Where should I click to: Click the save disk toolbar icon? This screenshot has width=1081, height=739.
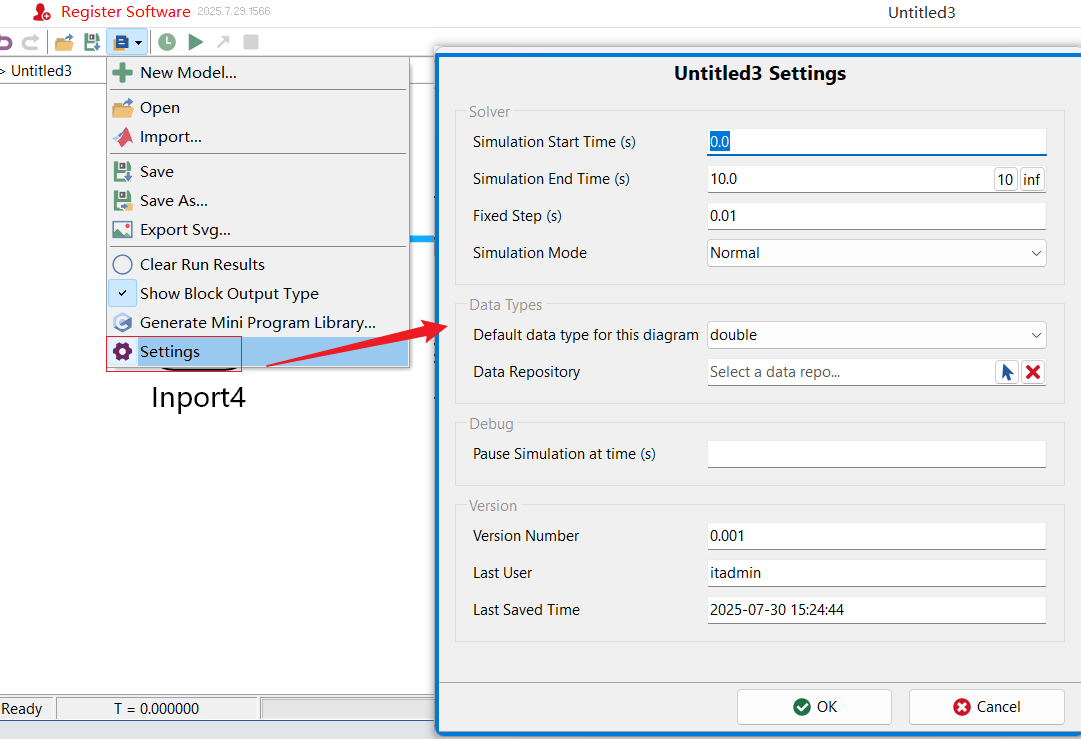(x=92, y=42)
